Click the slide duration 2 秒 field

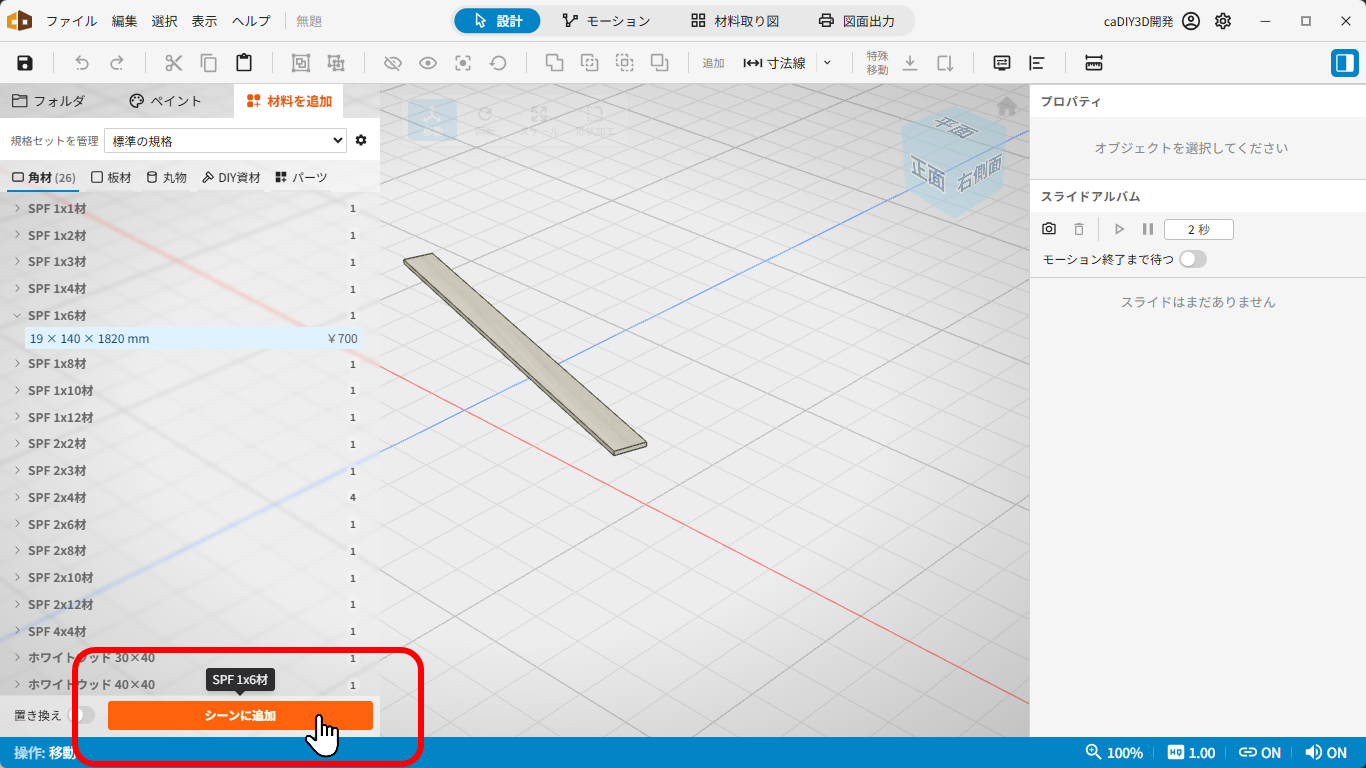pos(1199,229)
